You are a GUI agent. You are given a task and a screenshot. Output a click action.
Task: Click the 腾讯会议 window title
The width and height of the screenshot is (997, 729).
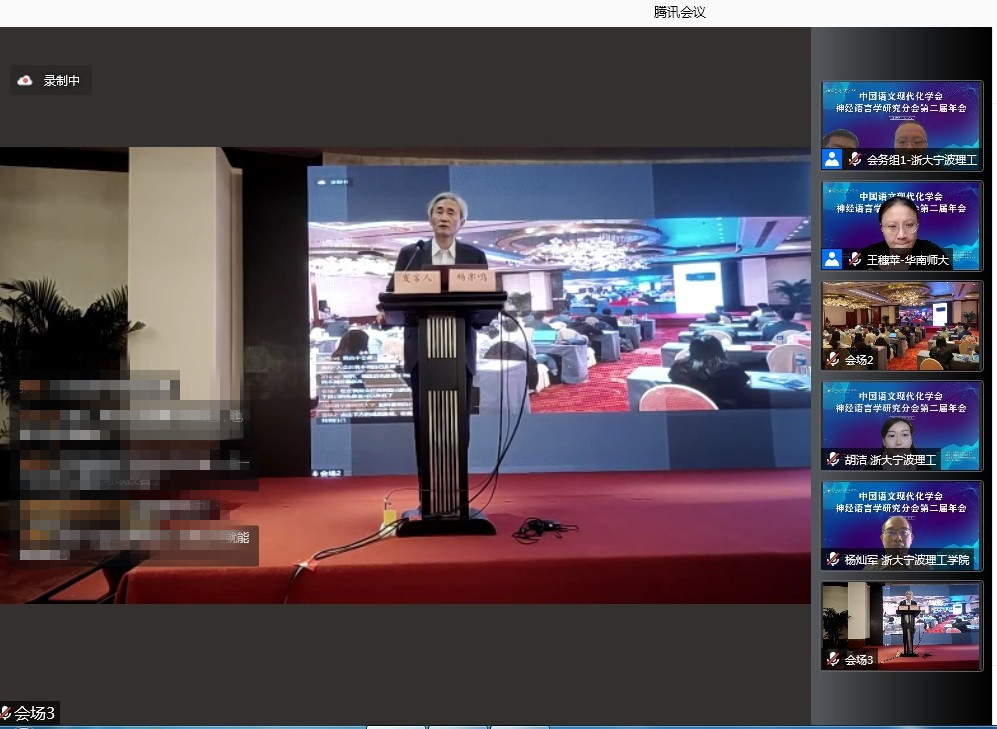(680, 12)
